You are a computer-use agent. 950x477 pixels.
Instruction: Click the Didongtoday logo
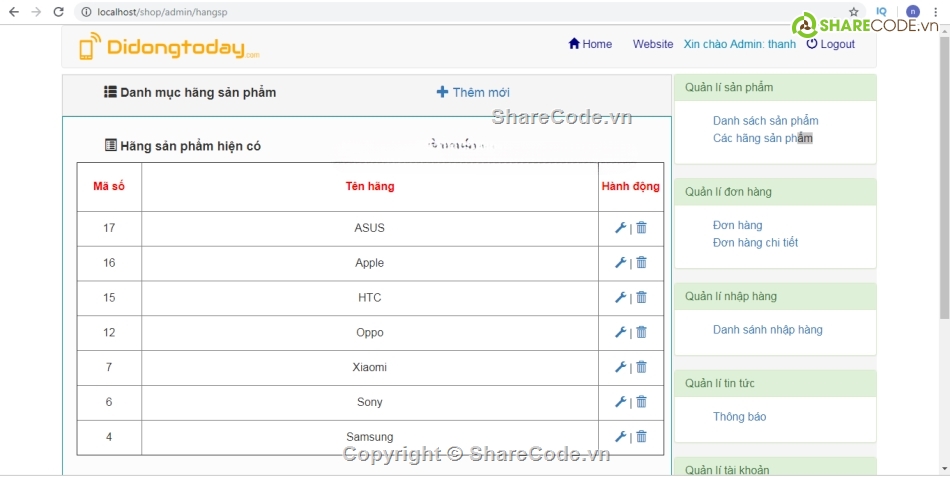(169, 47)
